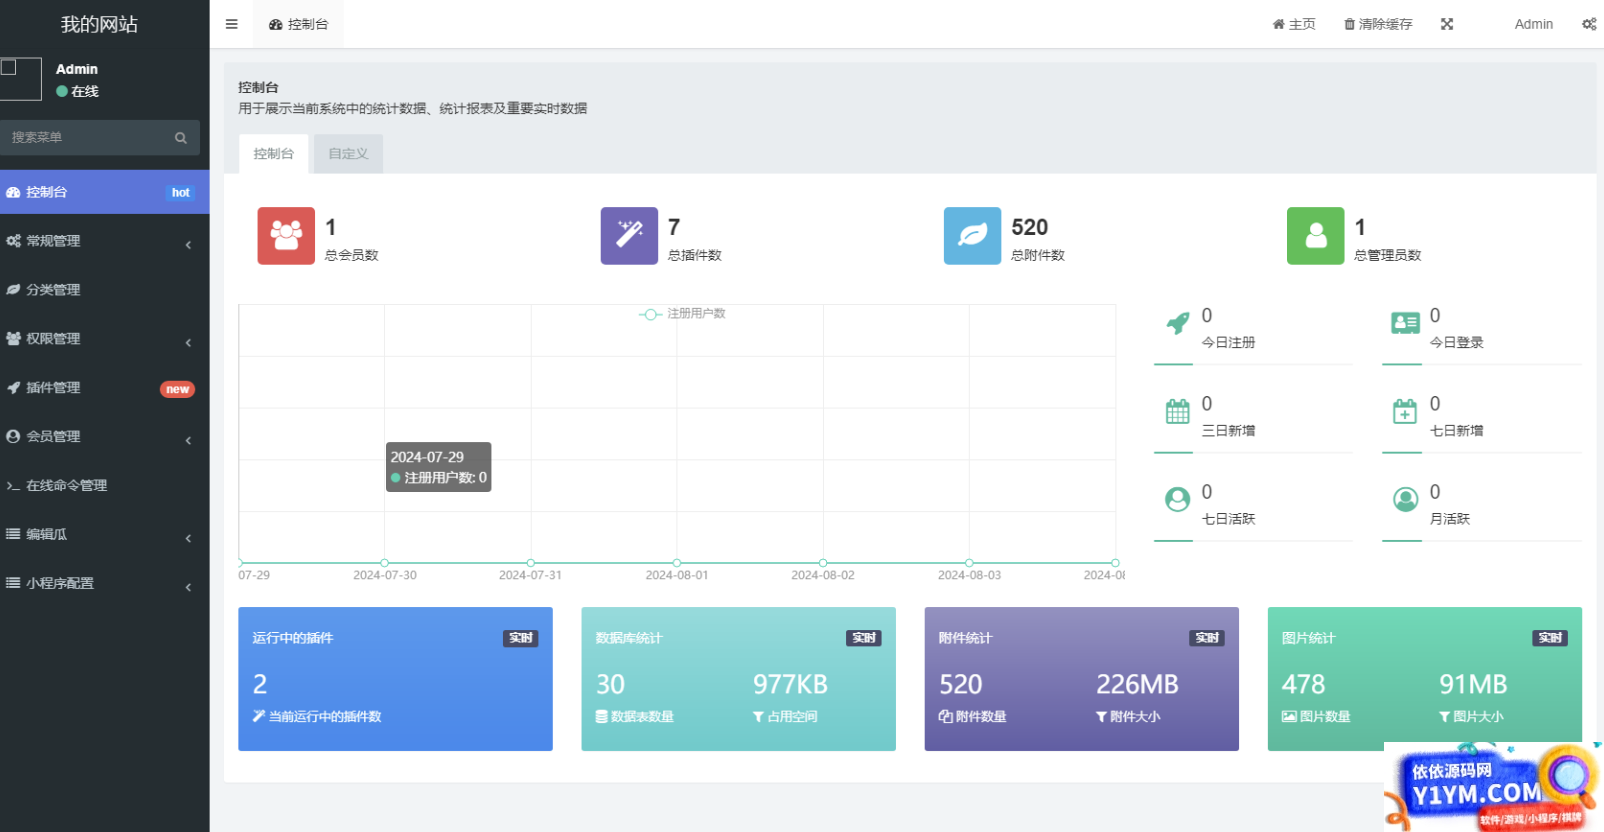Click the new badge on 插件管理

177,390
